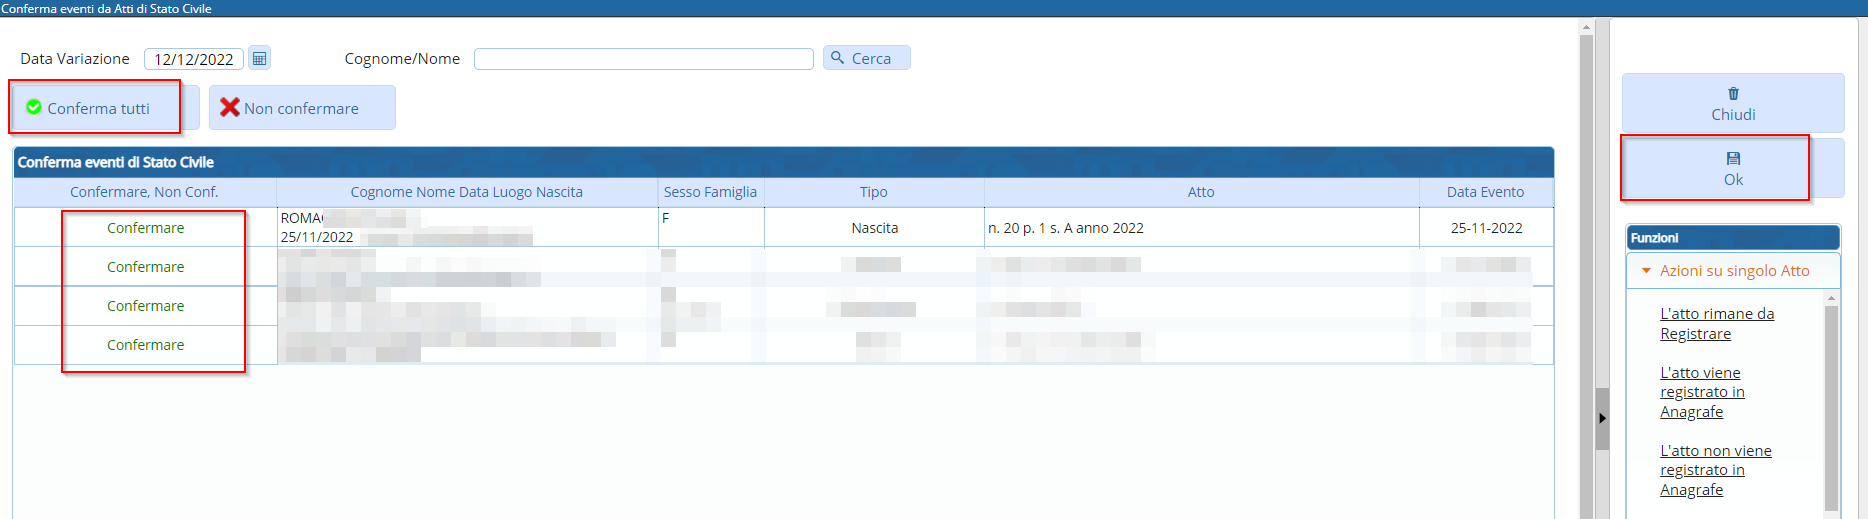This screenshot has width=1868, height=519.
Task: Click the Conferma tutti button
Action: pos(96,108)
